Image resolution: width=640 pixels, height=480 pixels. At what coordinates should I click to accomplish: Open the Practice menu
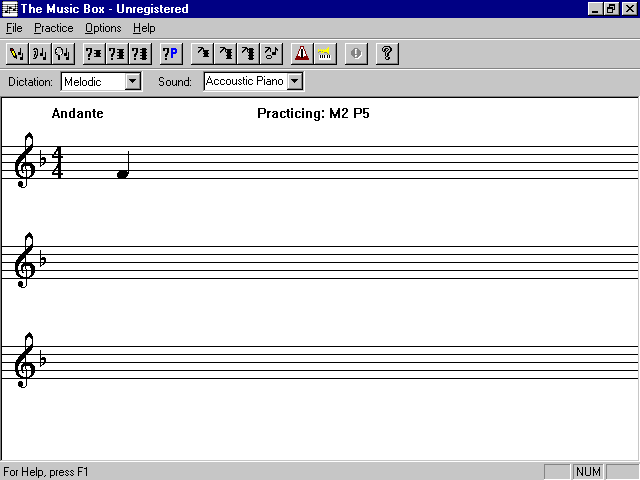coord(54,28)
